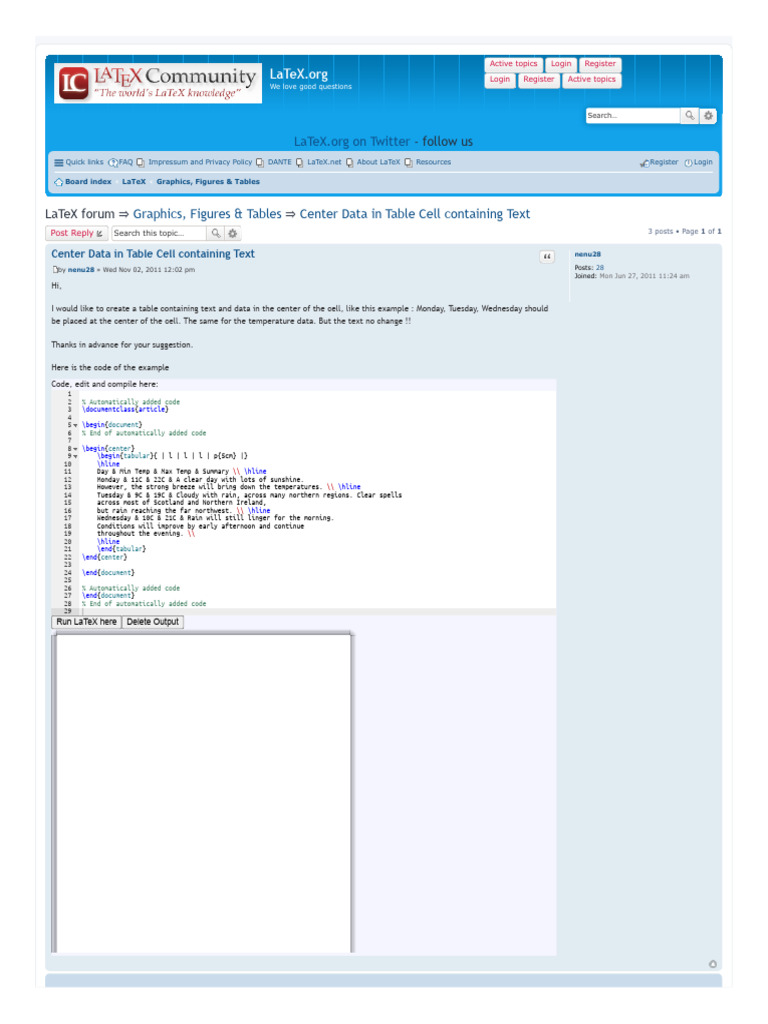Viewport: 768px width, 1024px height.
Task: Click post title Center Data in Table Cell
Action: [153, 254]
